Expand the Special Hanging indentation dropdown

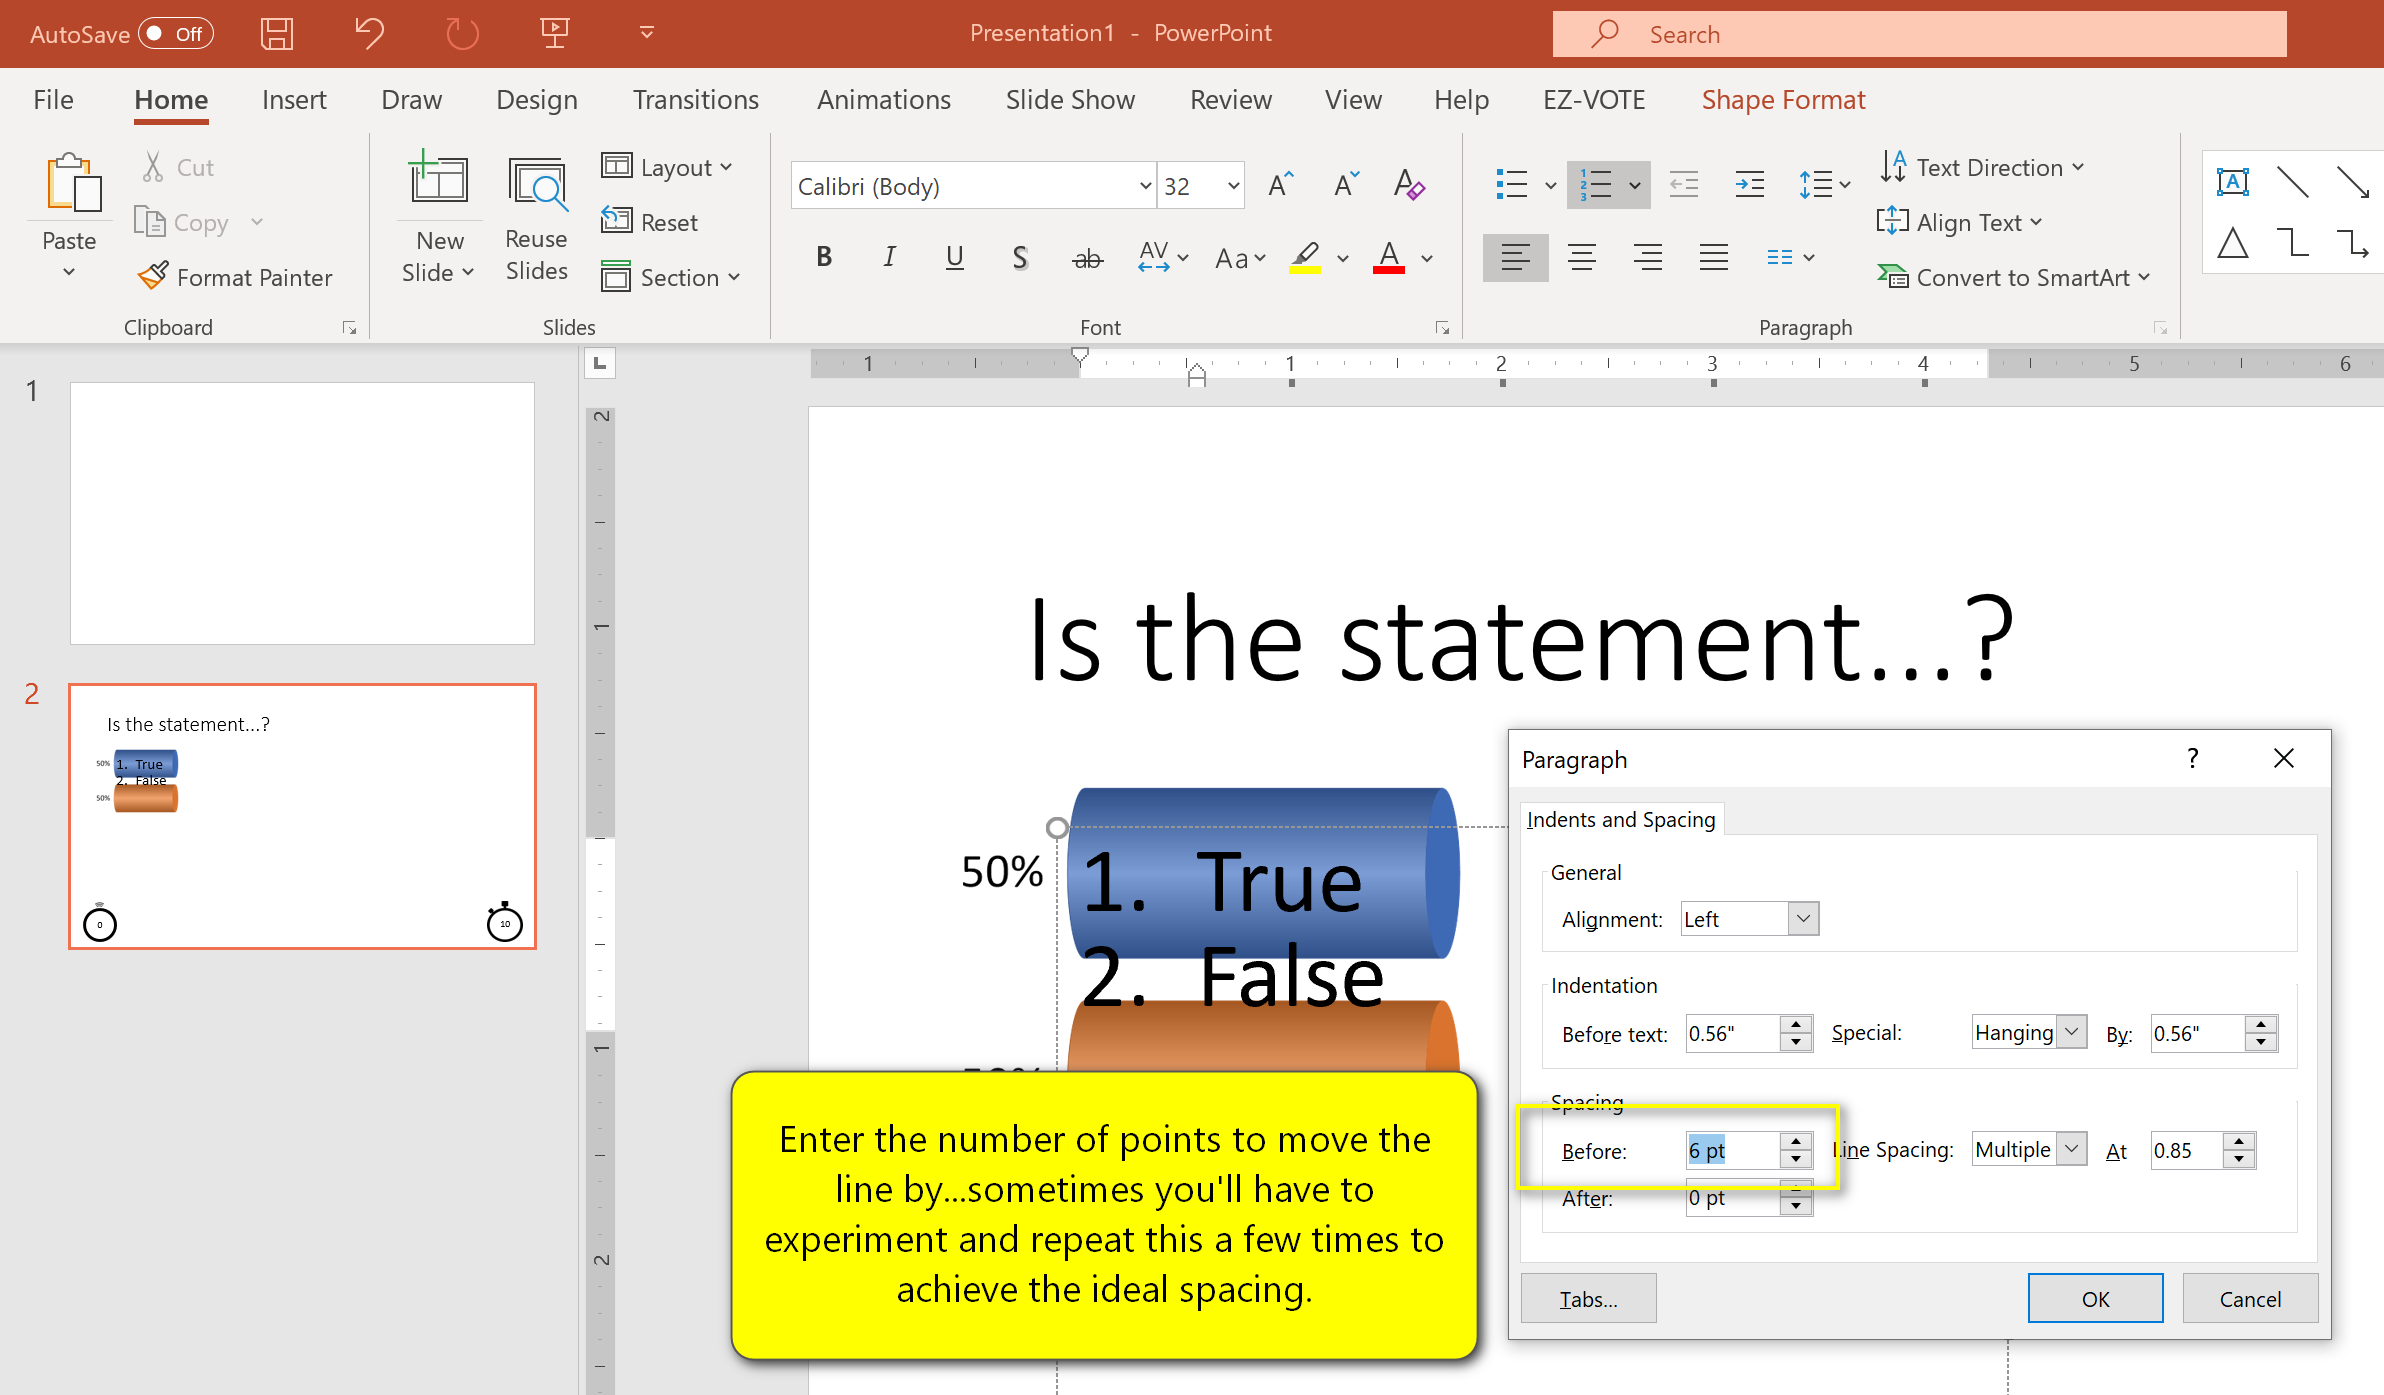[x=2072, y=1032]
